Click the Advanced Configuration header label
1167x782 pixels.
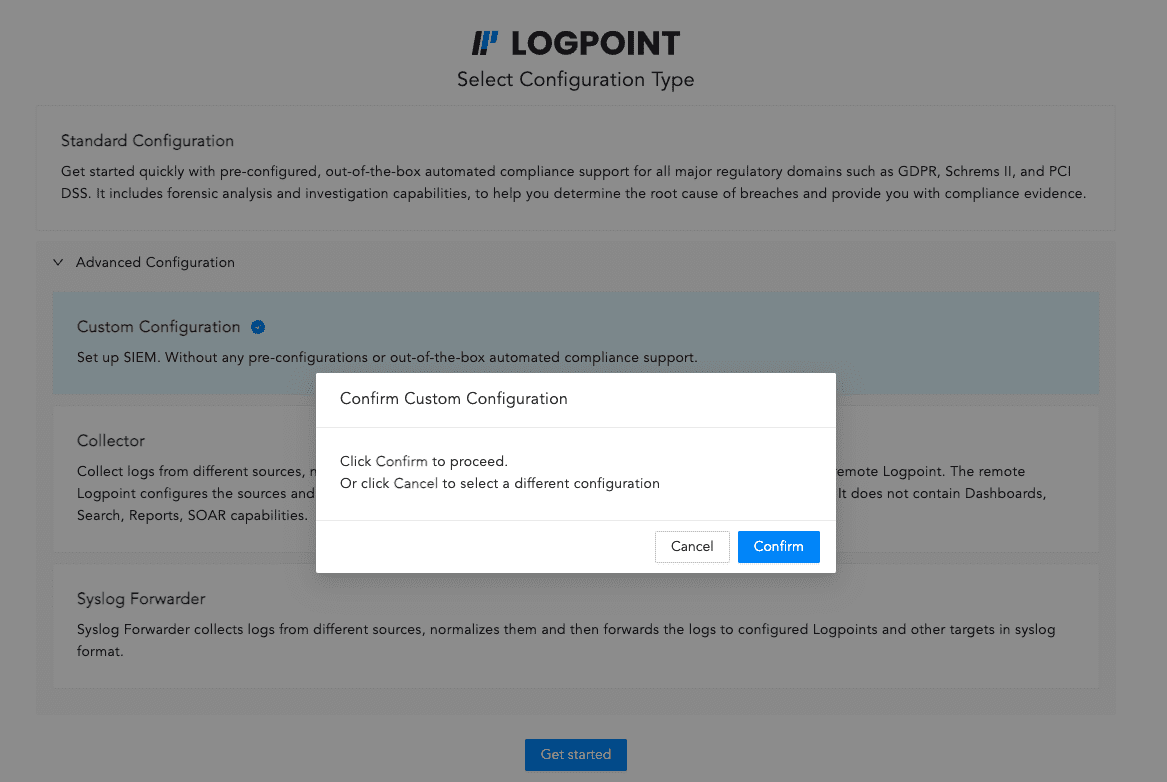(155, 262)
